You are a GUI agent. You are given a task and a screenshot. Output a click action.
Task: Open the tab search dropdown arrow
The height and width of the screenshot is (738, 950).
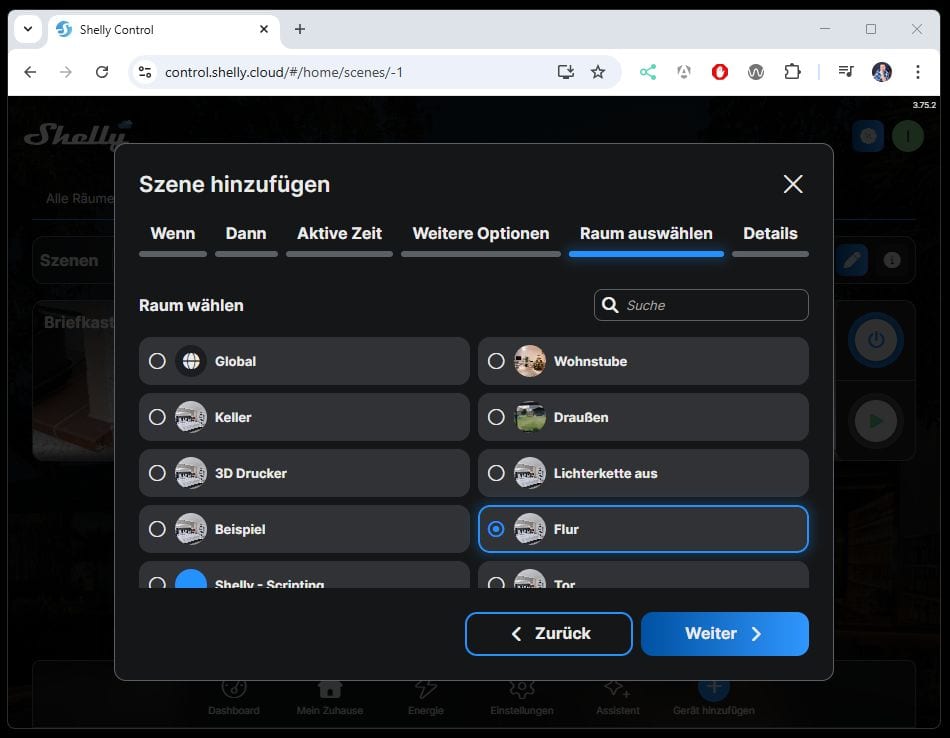[x=28, y=29]
